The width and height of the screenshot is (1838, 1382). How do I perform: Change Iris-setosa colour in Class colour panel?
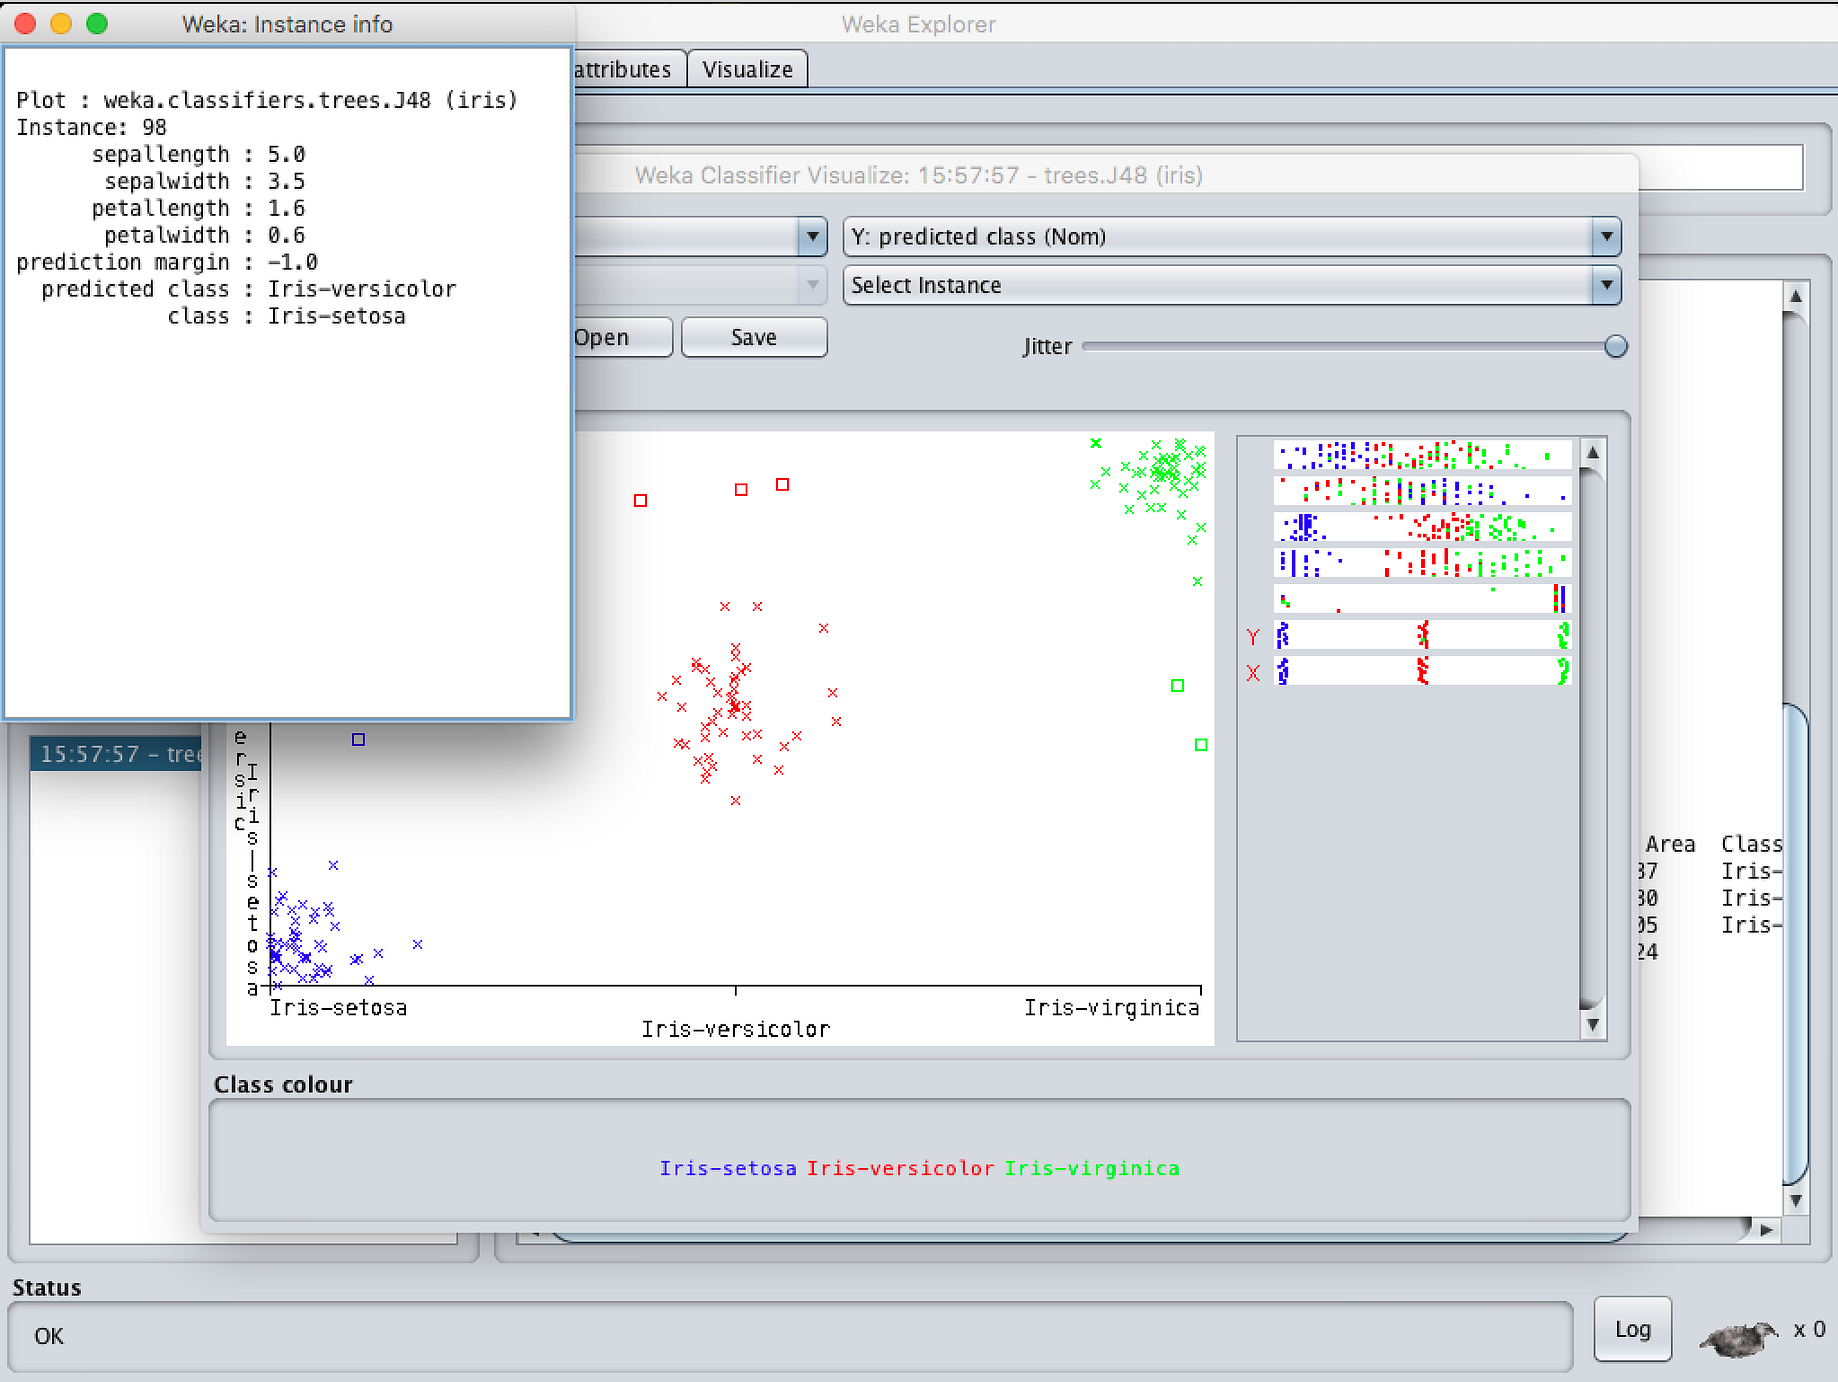pos(728,1168)
